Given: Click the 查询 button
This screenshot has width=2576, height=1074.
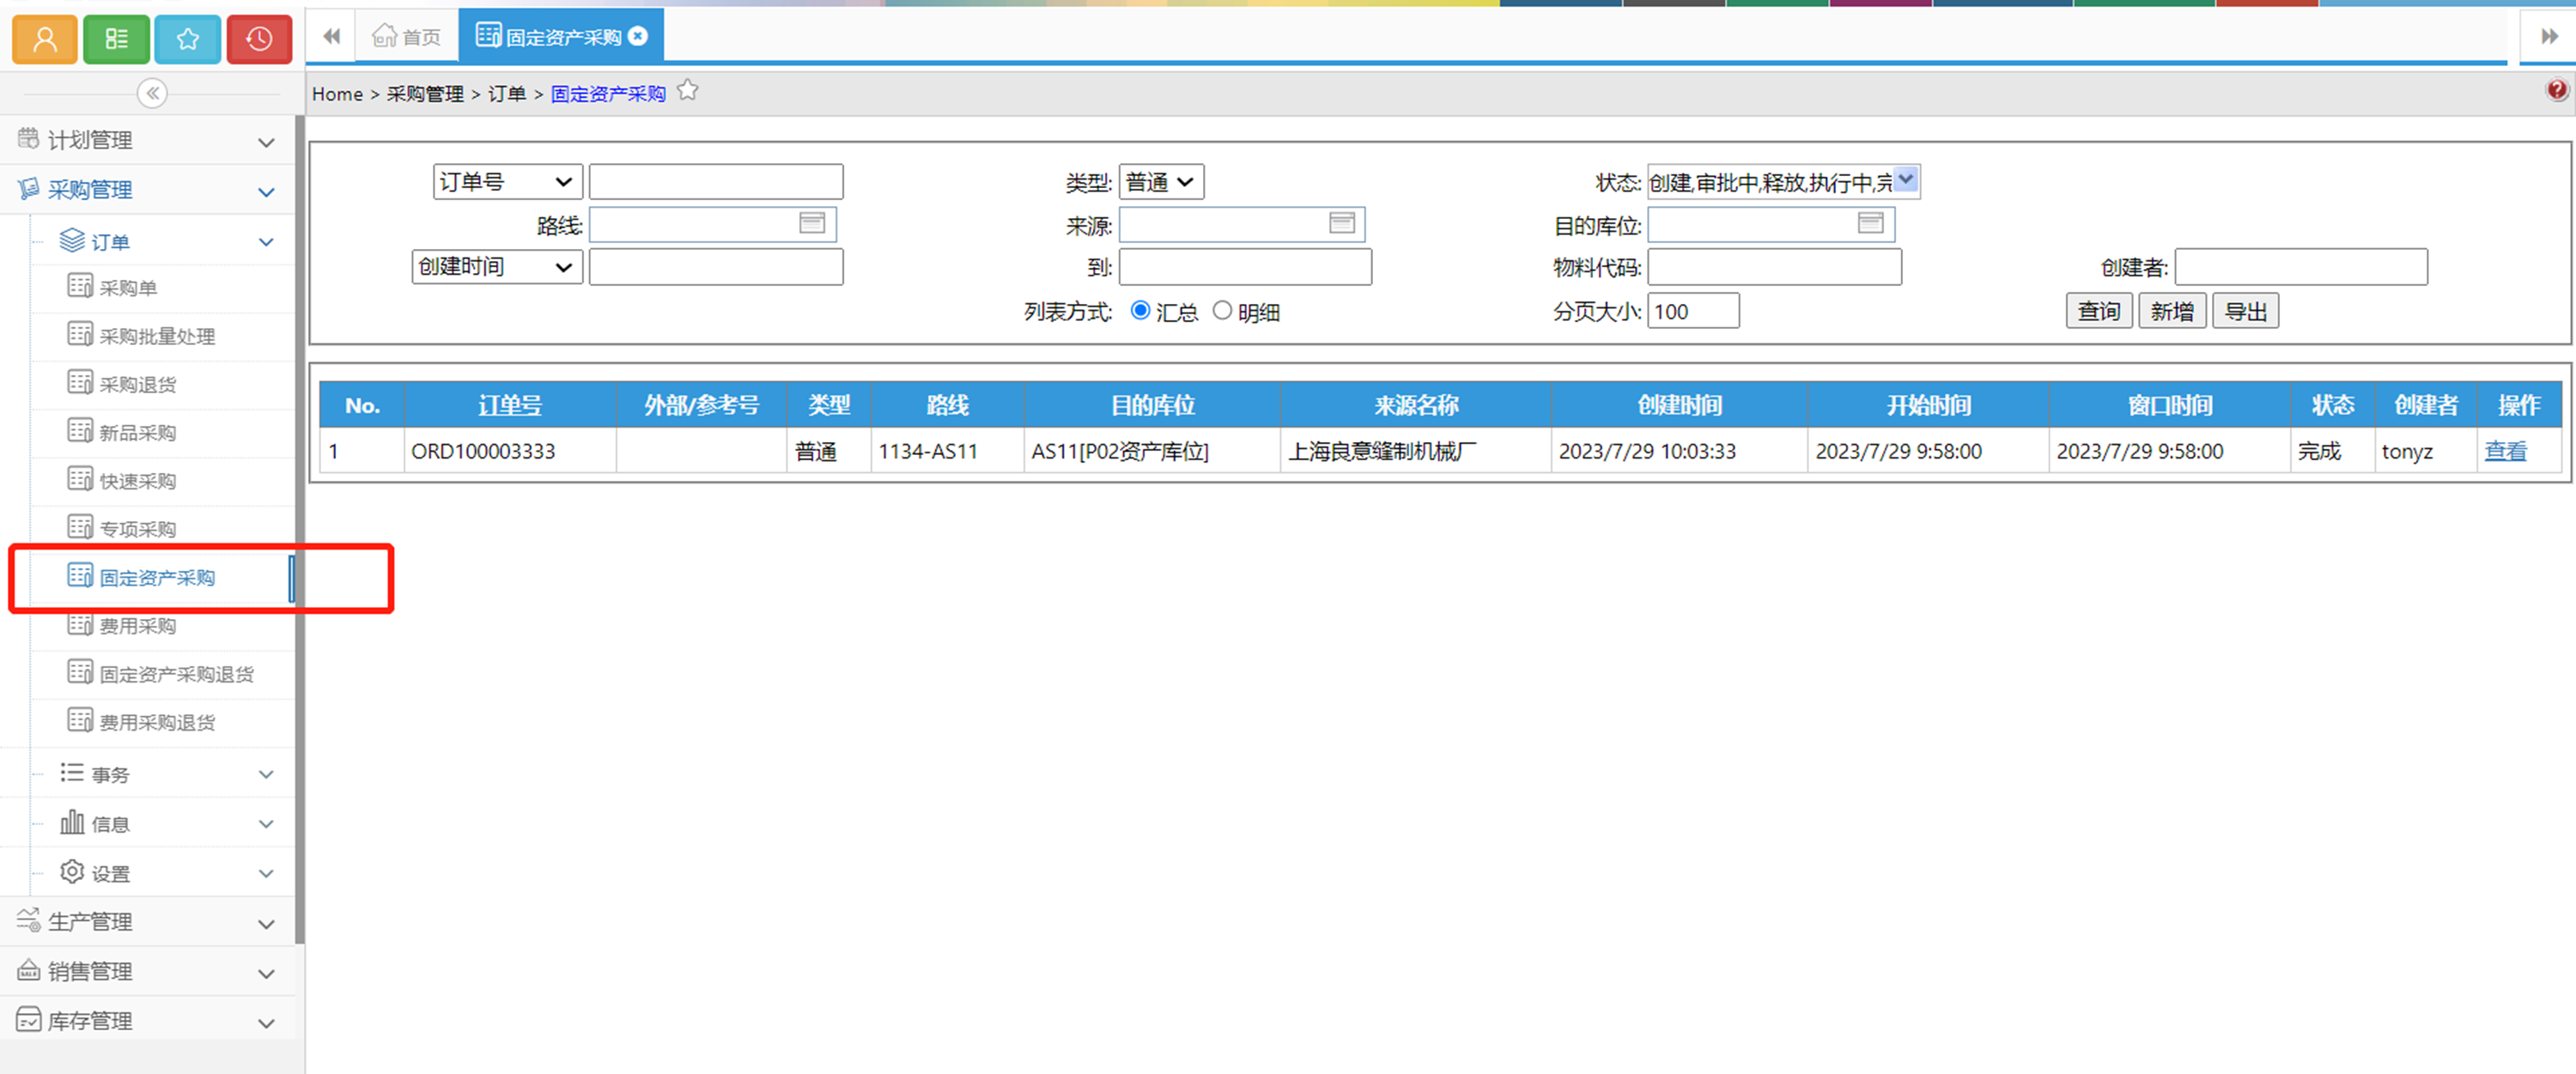Looking at the screenshot, I should click(2099, 311).
